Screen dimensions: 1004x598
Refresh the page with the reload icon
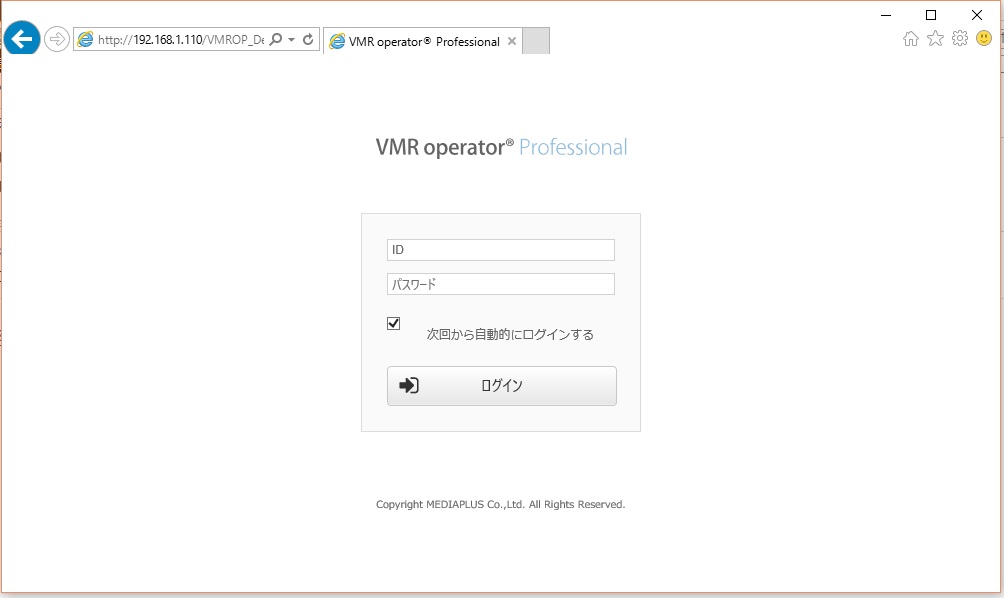[x=308, y=39]
